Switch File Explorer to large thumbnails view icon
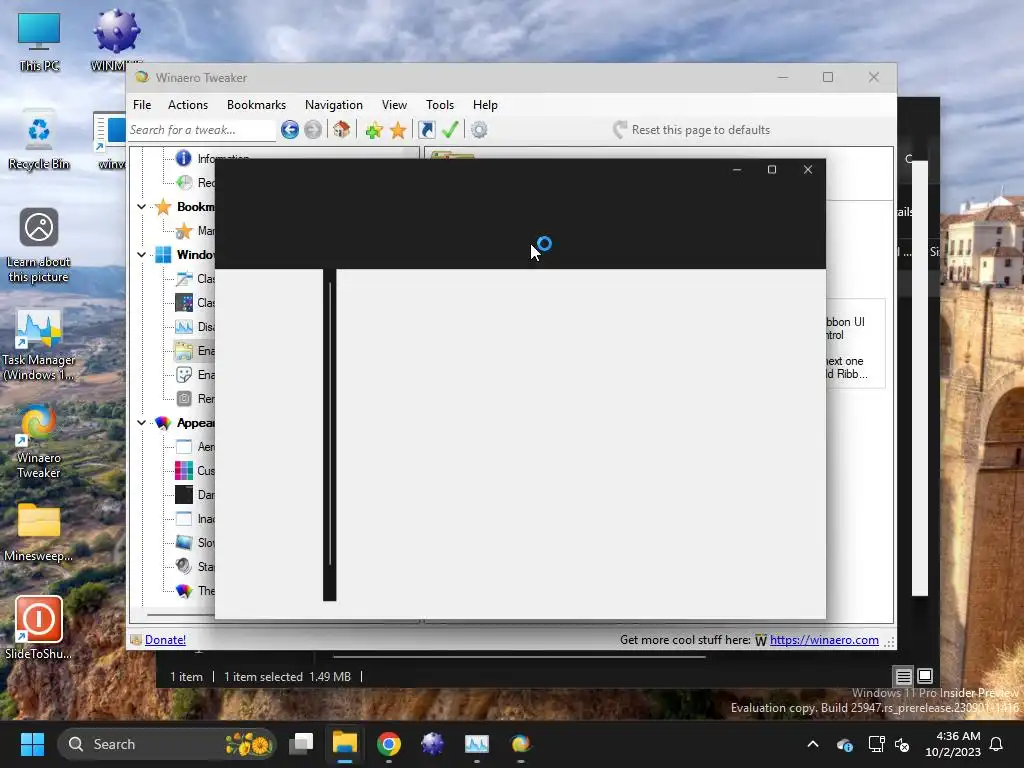1024x768 pixels. coord(925,676)
